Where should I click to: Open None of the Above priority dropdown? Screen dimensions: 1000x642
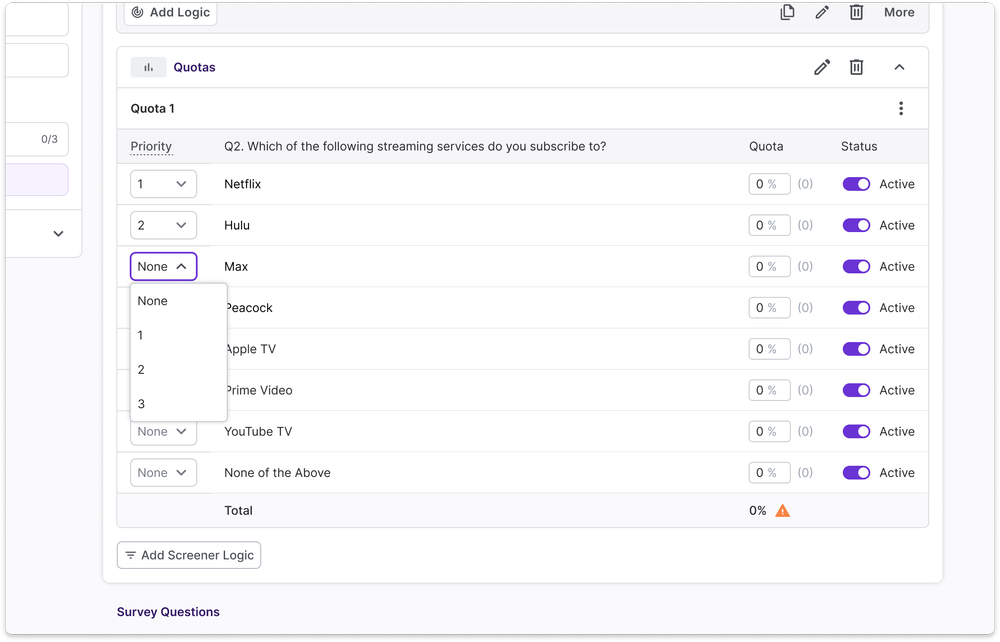(163, 473)
